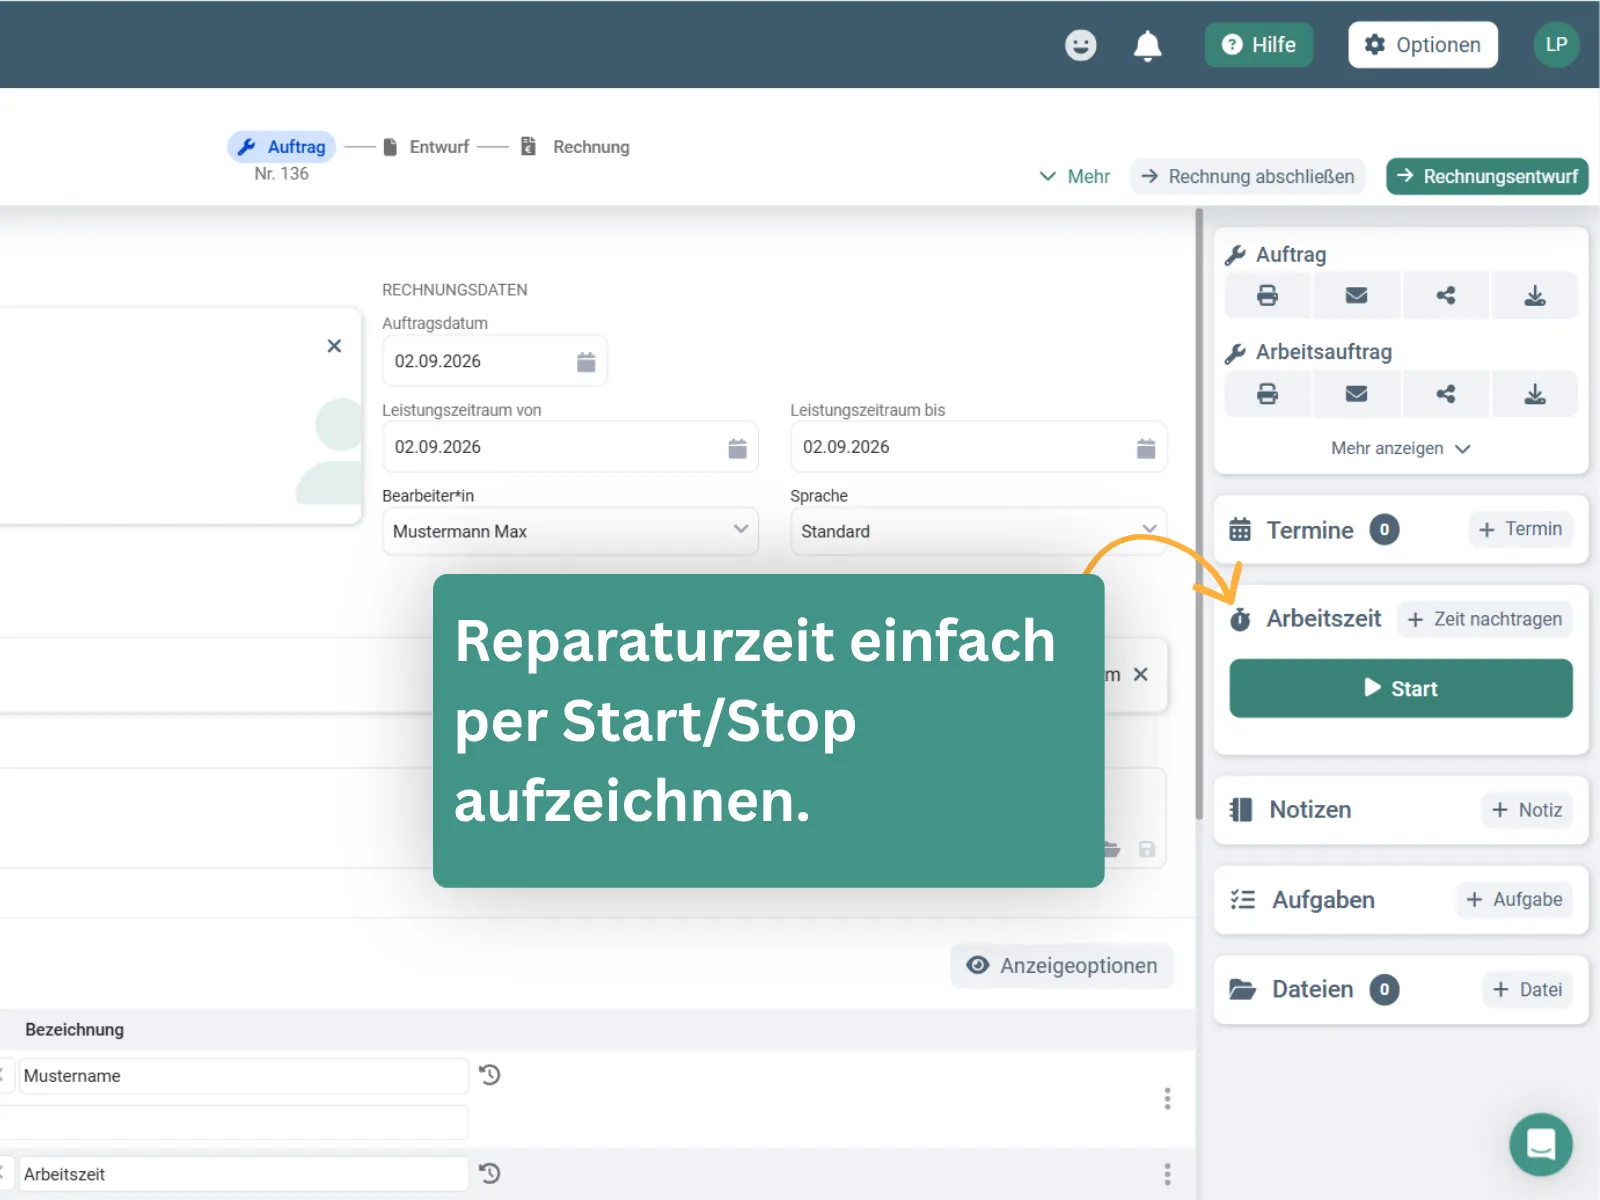The image size is (1600, 1200).
Task: Expand the Mehr menu
Action: [1075, 177]
